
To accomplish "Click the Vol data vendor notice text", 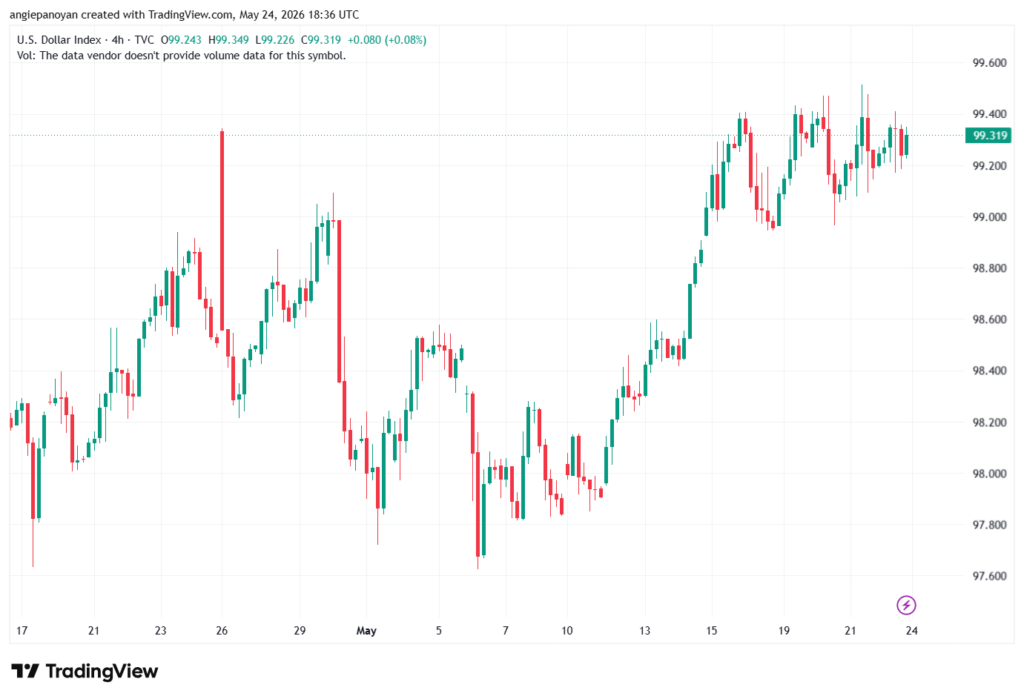I will [x=182, y=56].
